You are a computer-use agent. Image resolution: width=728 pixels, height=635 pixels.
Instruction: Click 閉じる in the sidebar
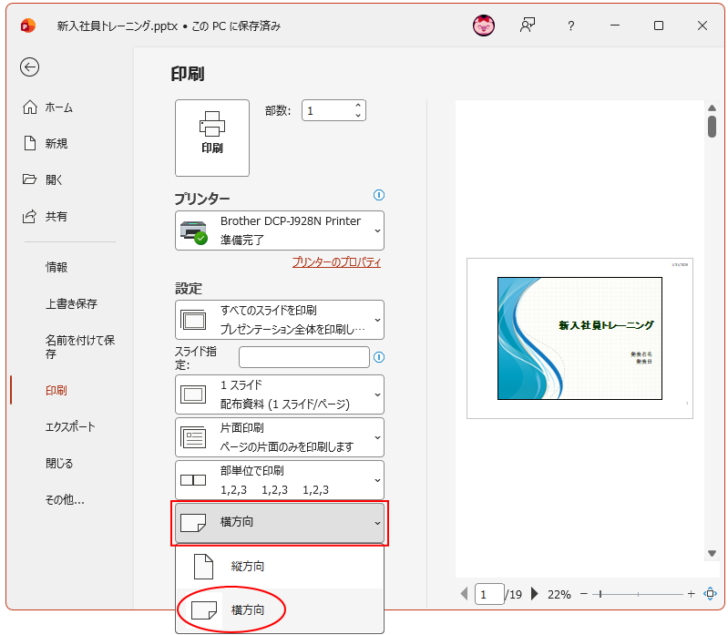coord(59,463)
